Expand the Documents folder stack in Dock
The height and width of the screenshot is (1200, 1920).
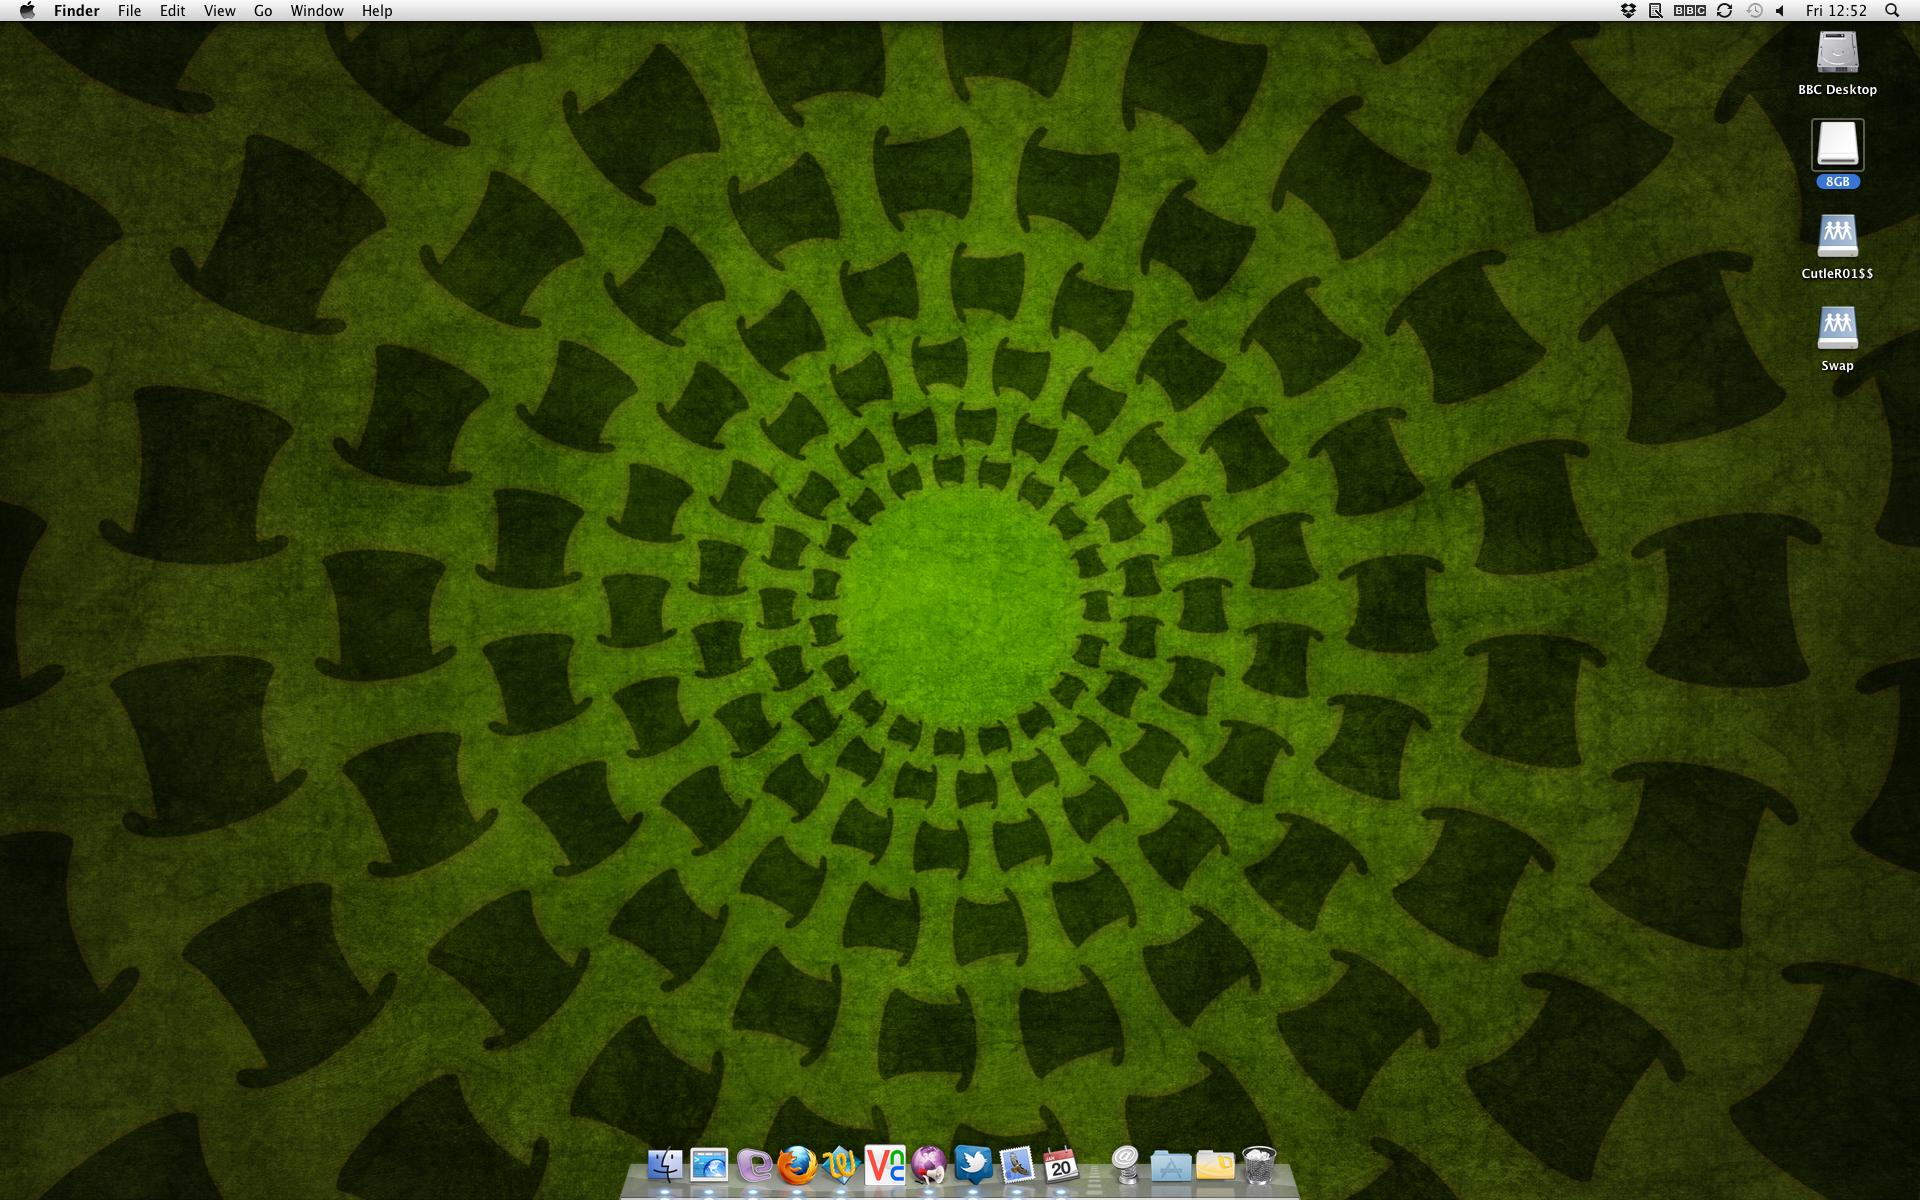click(x=1214, y=1165)
